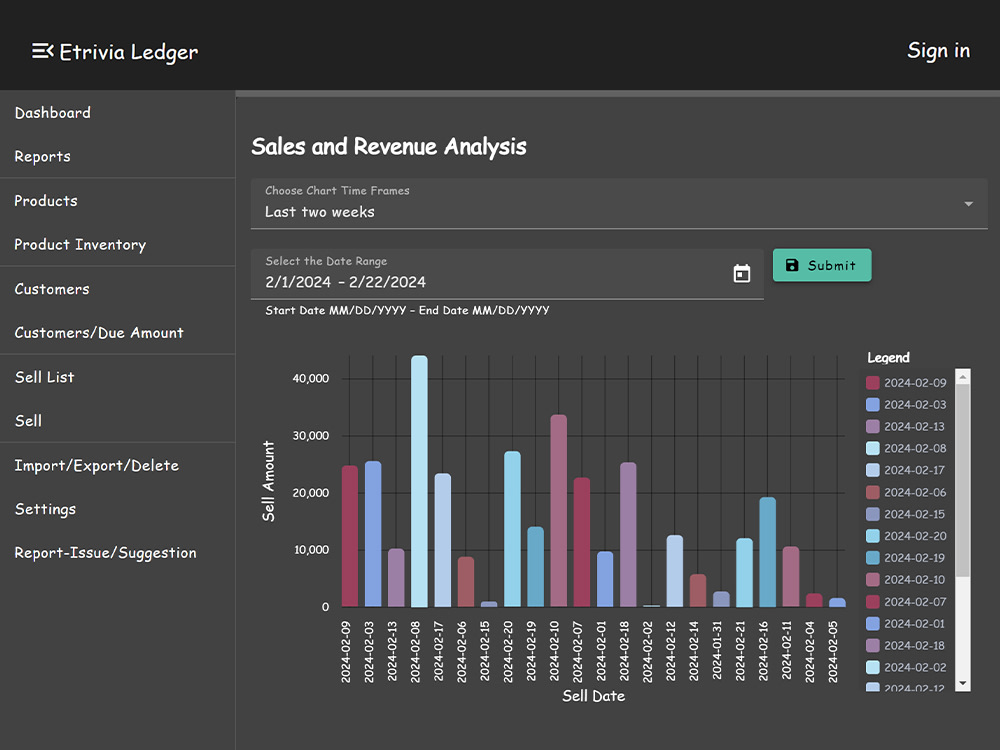1000x750 pixels.
Task: Click the dropdown arrow next to Last two weeks
Action: 969,204
